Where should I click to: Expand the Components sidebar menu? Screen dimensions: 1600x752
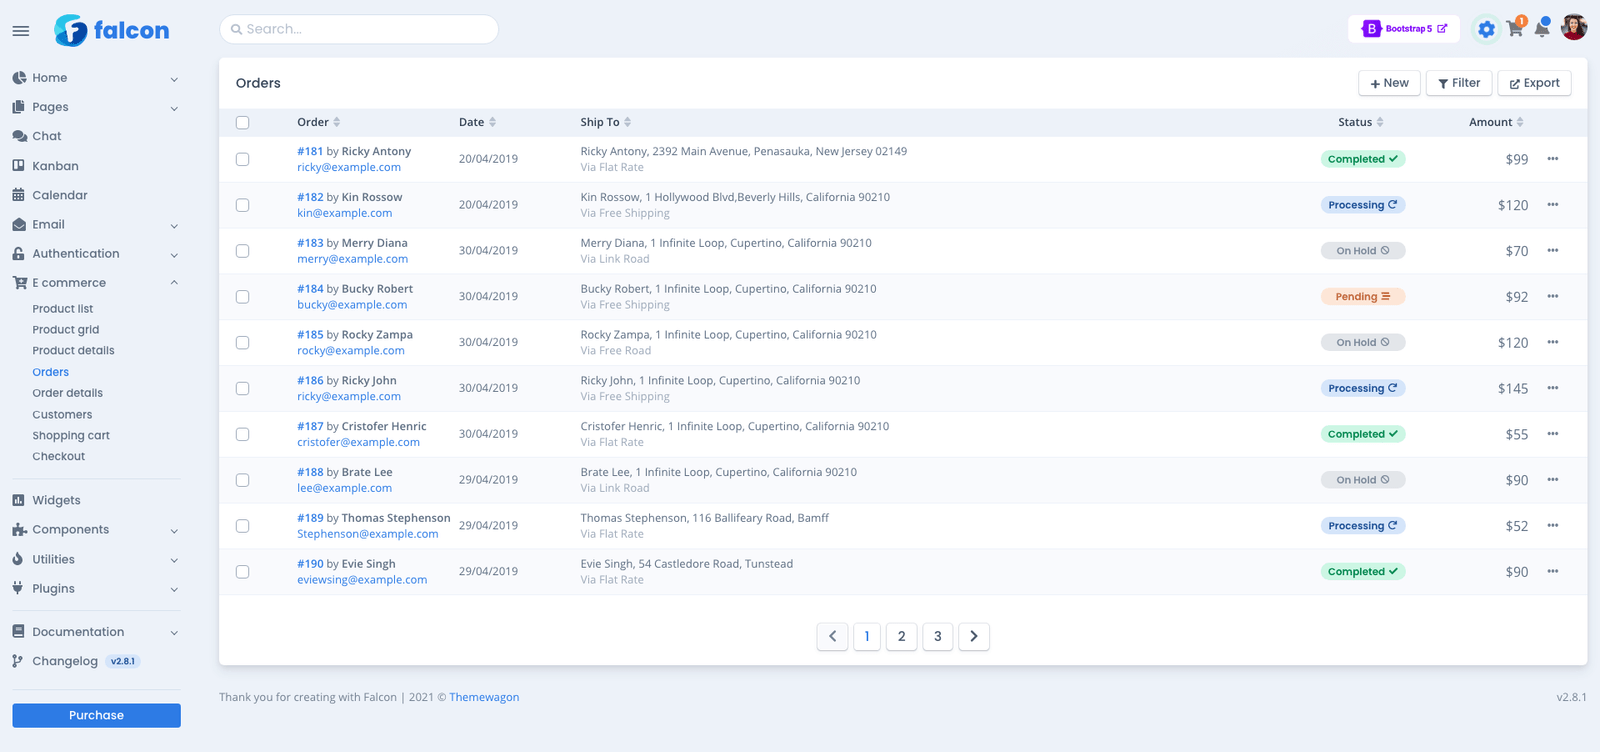95,530
